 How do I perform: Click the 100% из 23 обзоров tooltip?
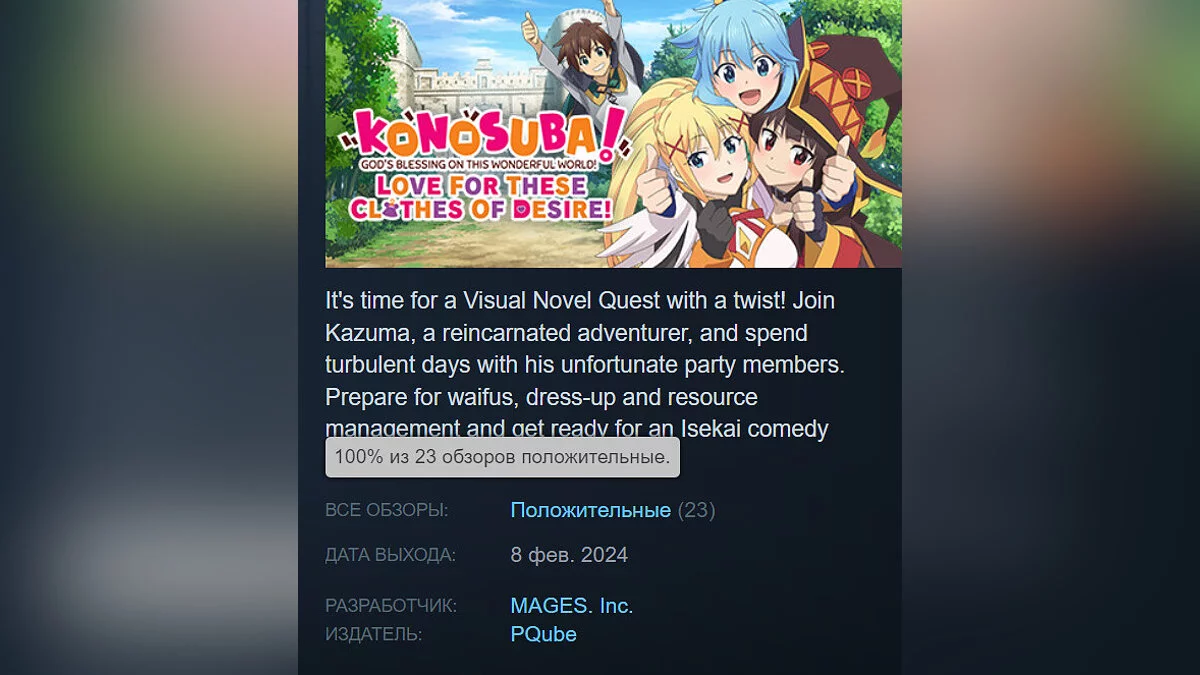click(x=503, y=457)
